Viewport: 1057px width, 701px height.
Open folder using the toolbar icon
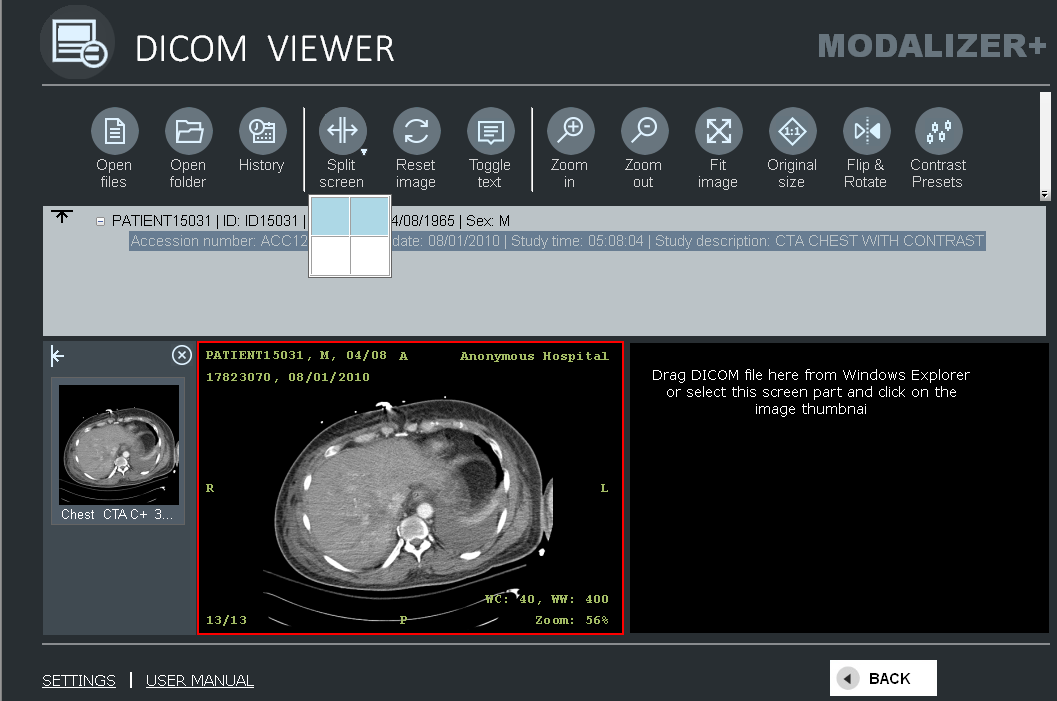pos(188,131)
